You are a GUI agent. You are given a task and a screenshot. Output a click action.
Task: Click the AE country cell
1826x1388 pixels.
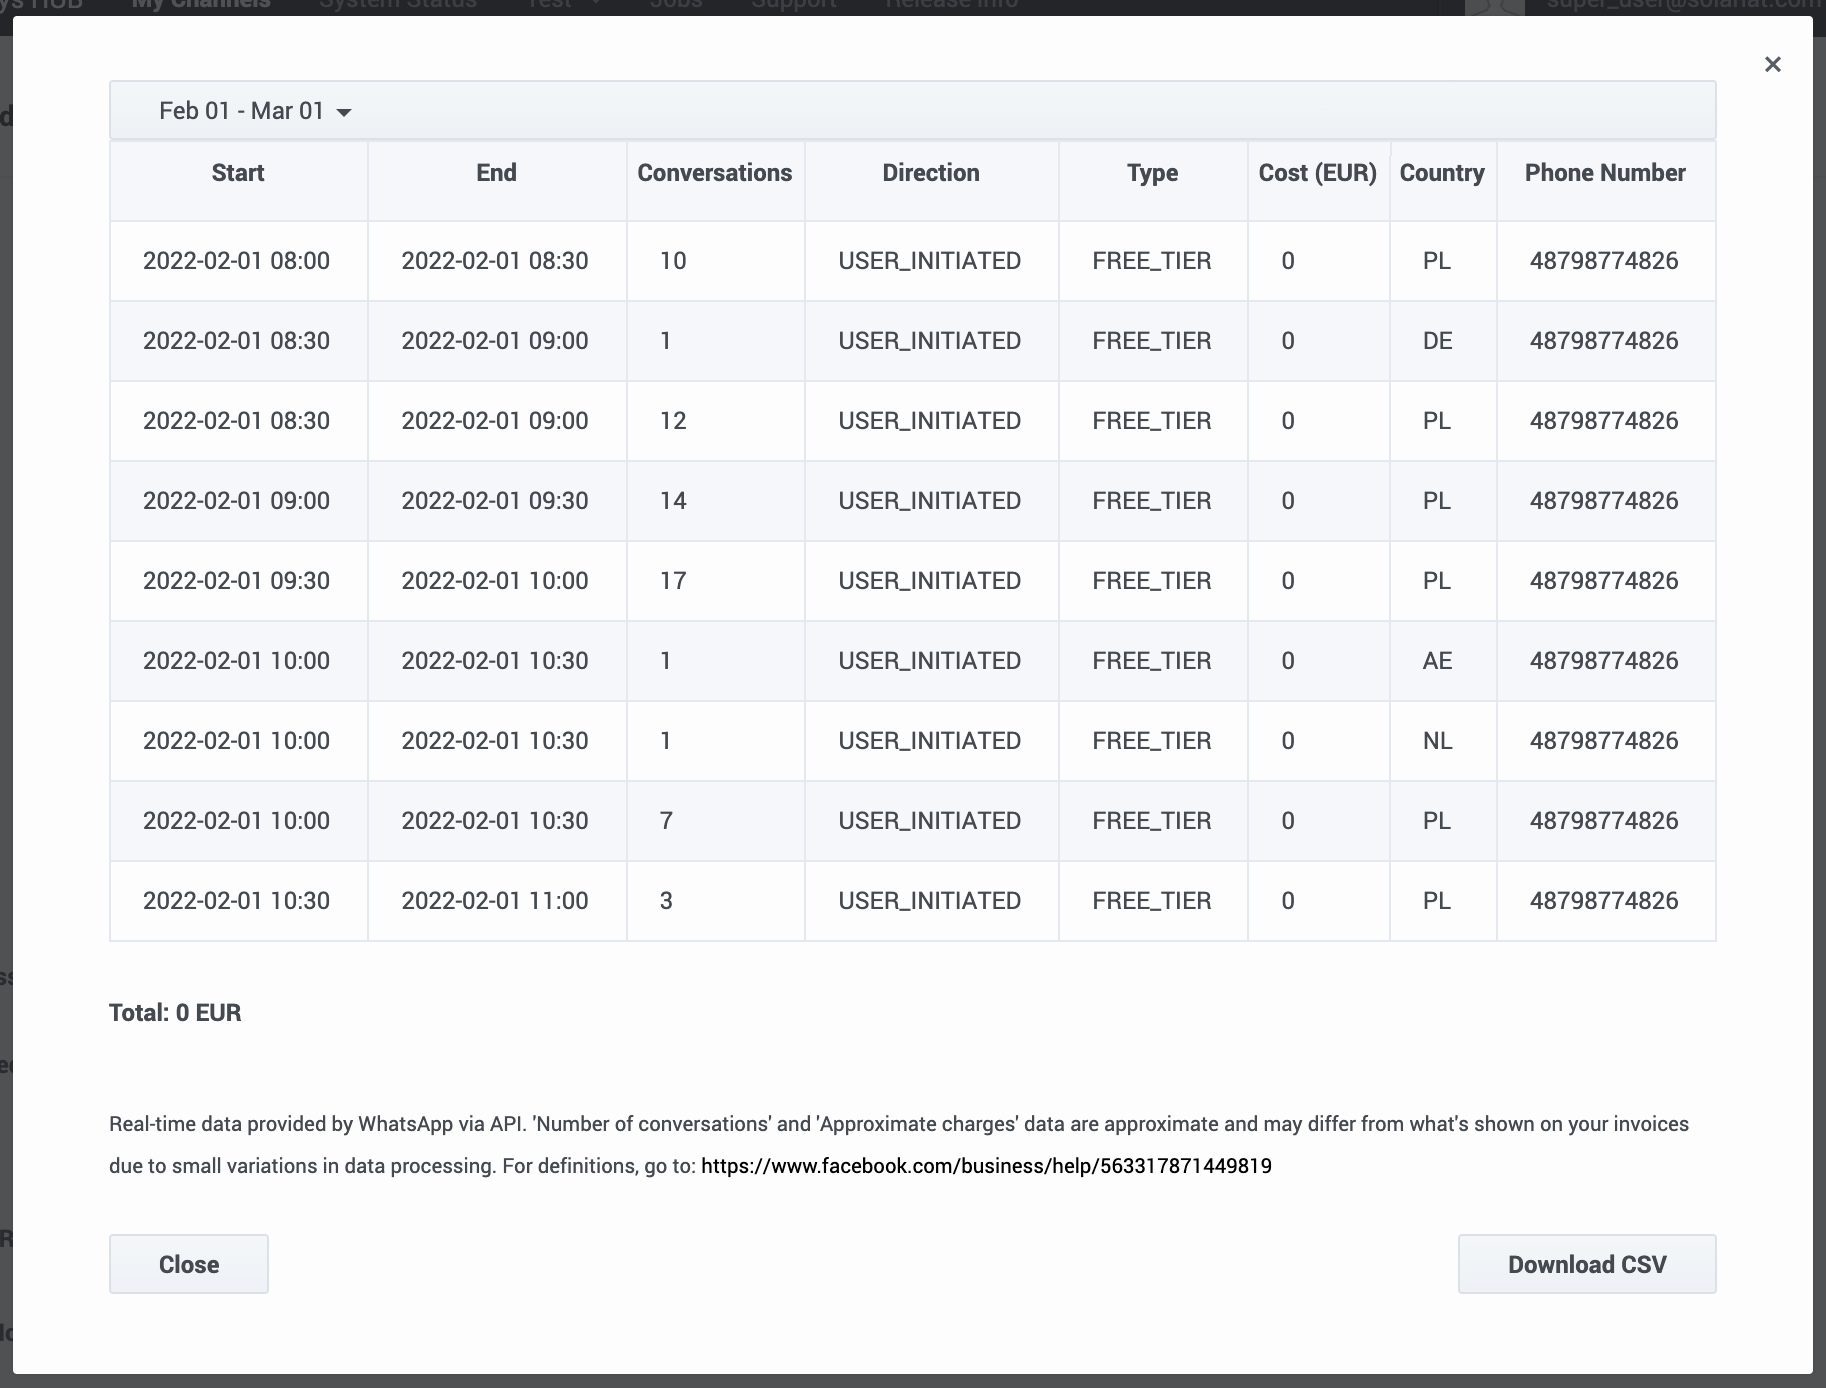pyautogui.click(x=1437, y=661)
